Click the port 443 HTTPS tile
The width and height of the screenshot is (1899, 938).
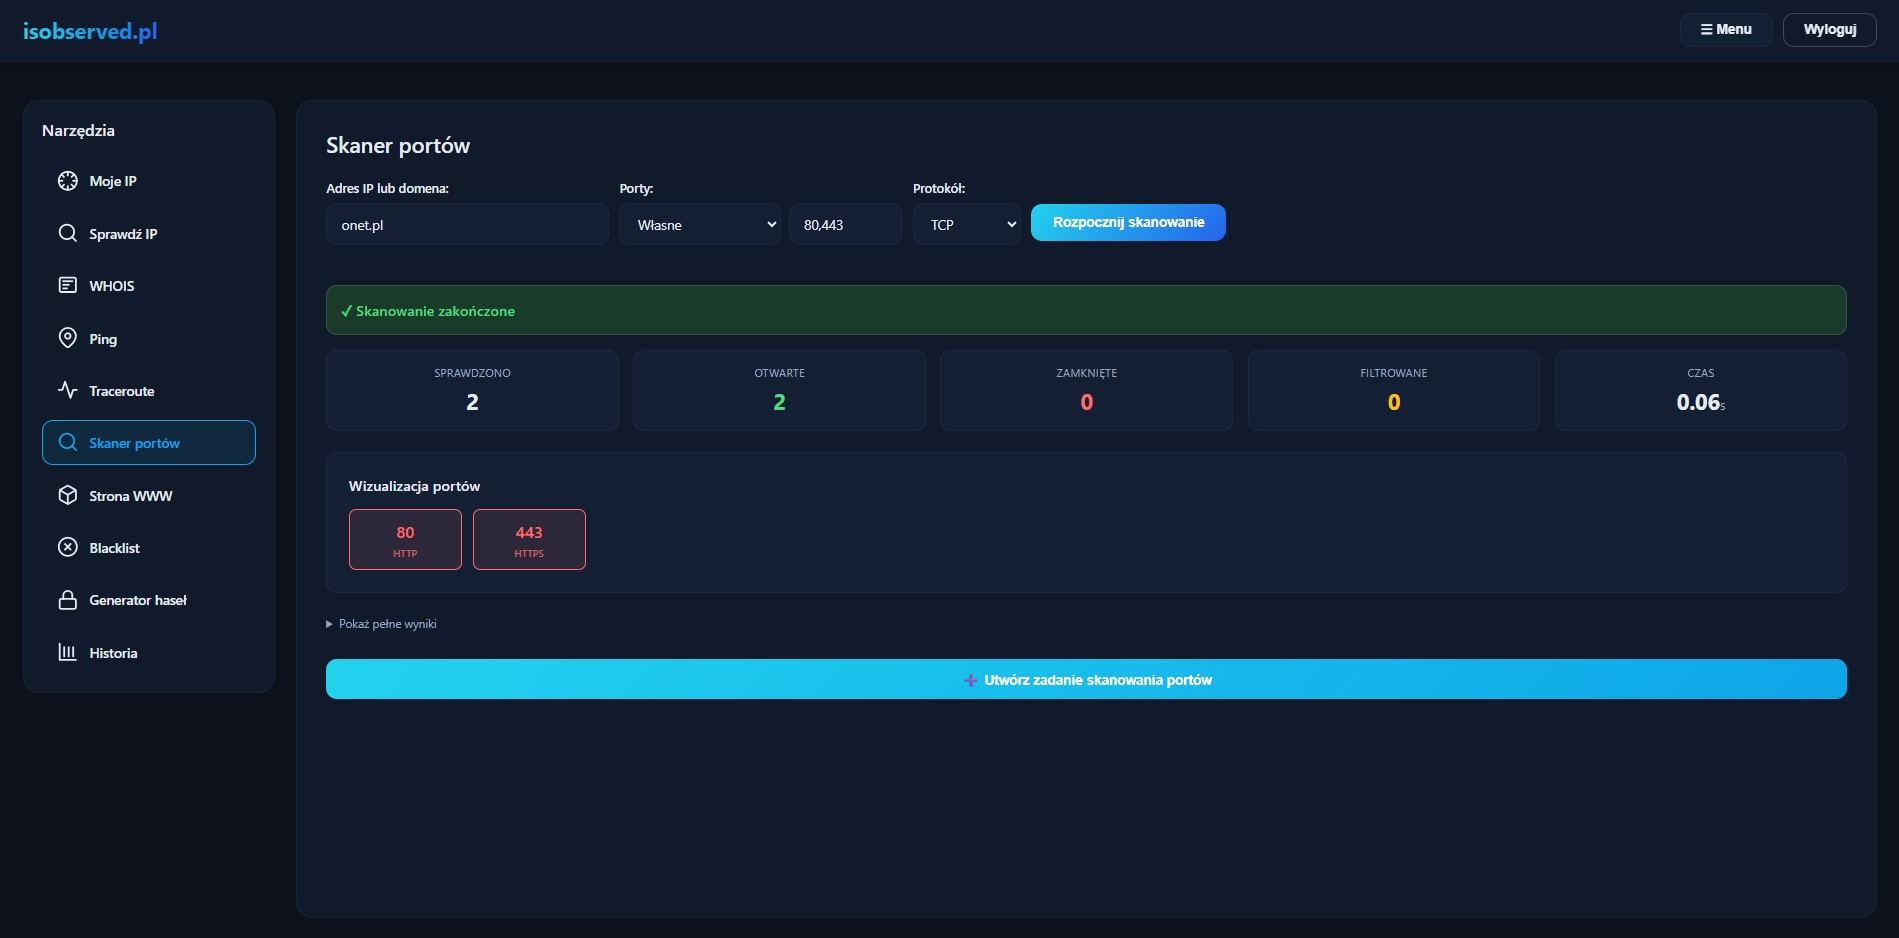(529, 539)
